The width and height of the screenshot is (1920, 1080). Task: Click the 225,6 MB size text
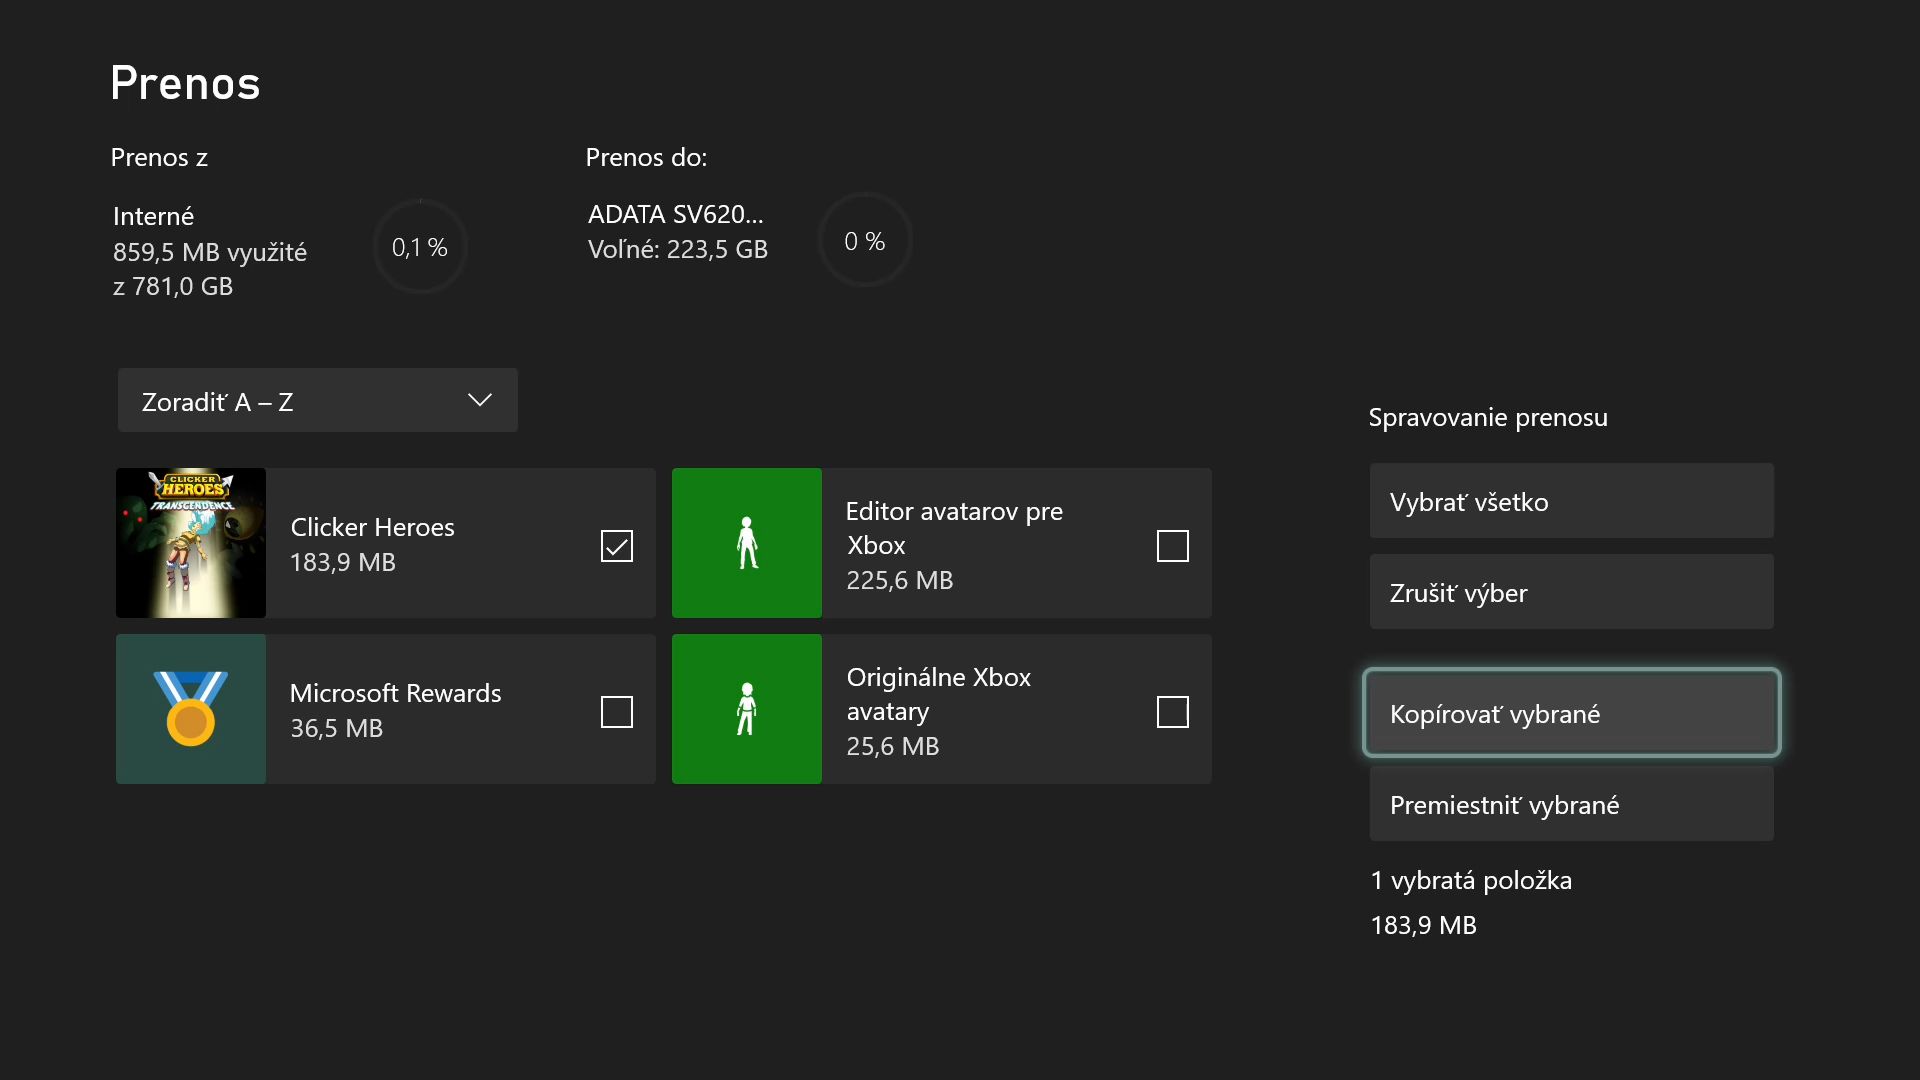point(899,580)
